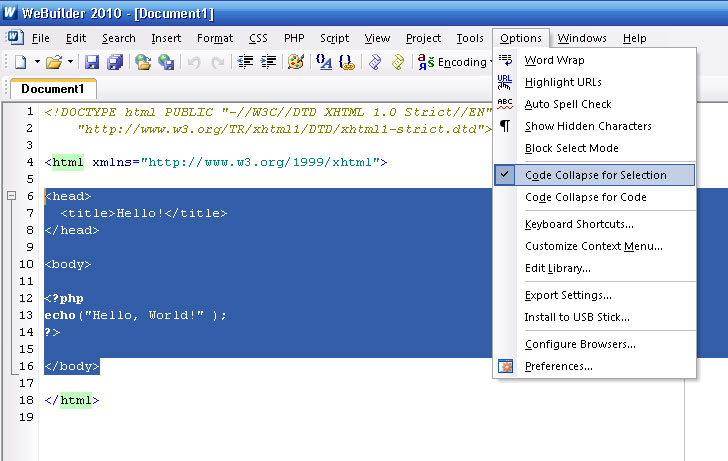Open the Help menu
This screenshot has height=461, width=728.
pos(634,38)
